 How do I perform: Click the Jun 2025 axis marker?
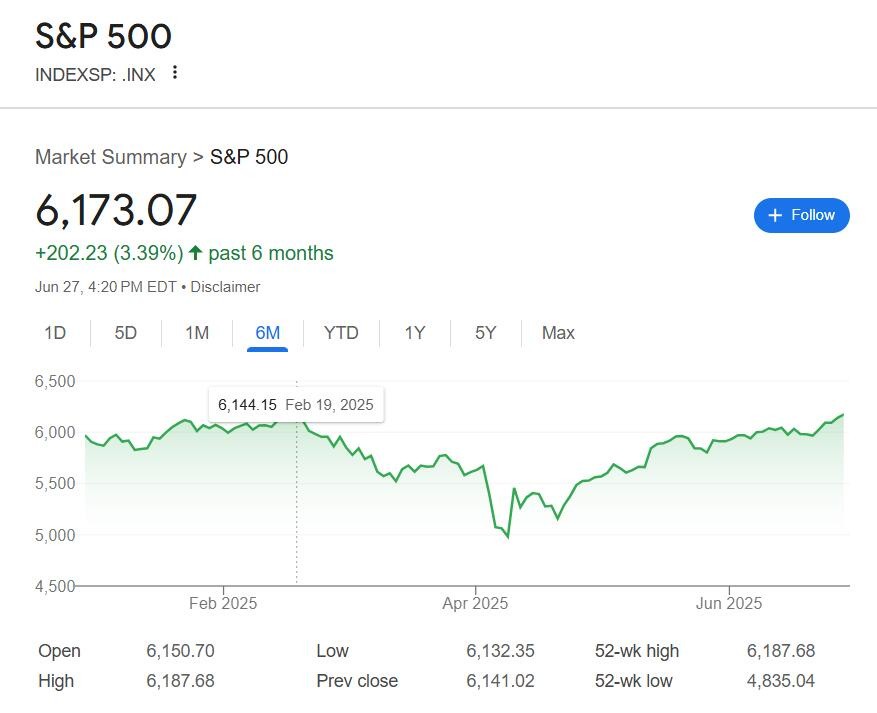[x=729, y=603]
